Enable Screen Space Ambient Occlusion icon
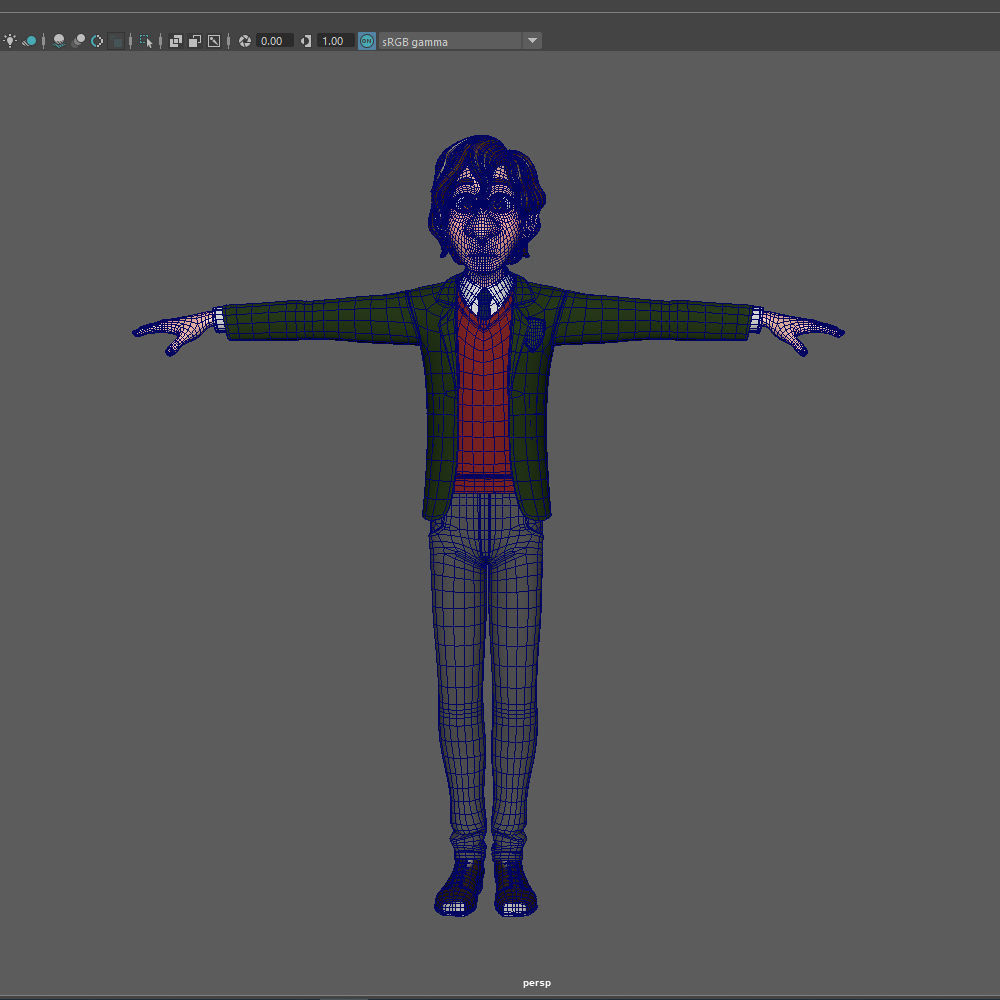1000x1000 pixels. (x=59, y=41)
